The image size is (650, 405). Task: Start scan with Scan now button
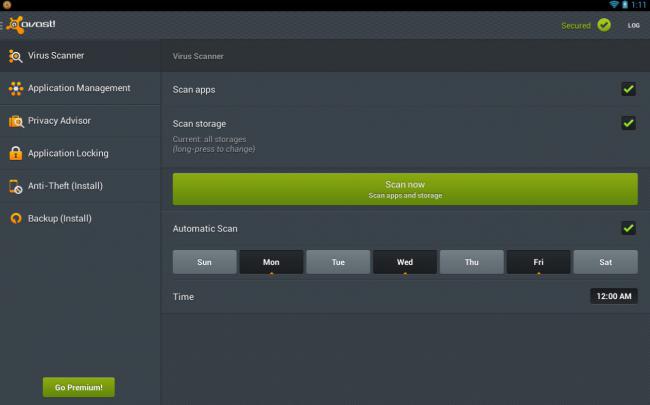[x=405, y=189]
